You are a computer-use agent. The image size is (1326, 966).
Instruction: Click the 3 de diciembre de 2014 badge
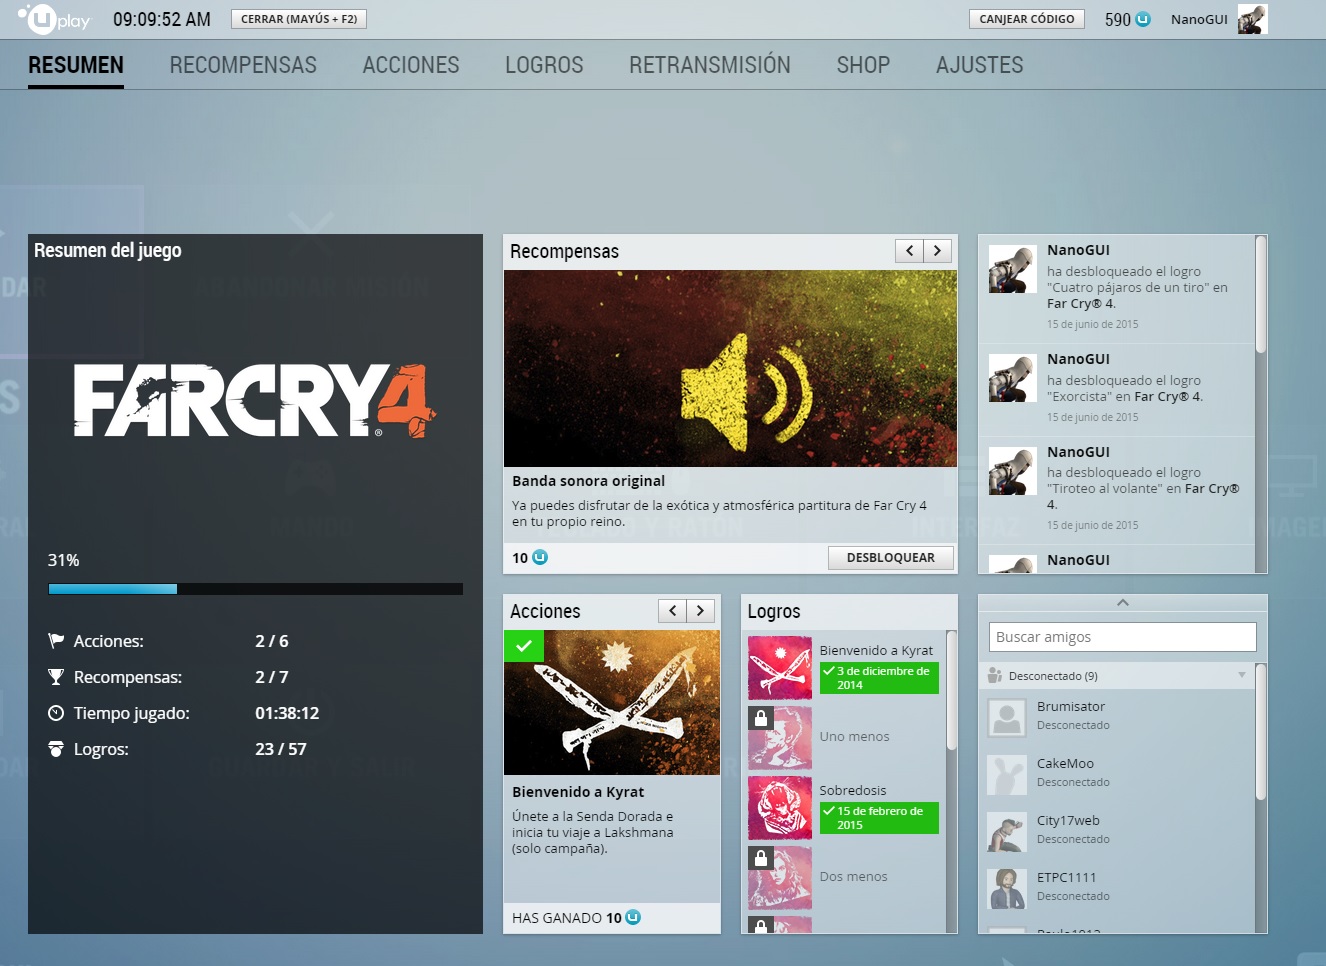coord(879,678)
